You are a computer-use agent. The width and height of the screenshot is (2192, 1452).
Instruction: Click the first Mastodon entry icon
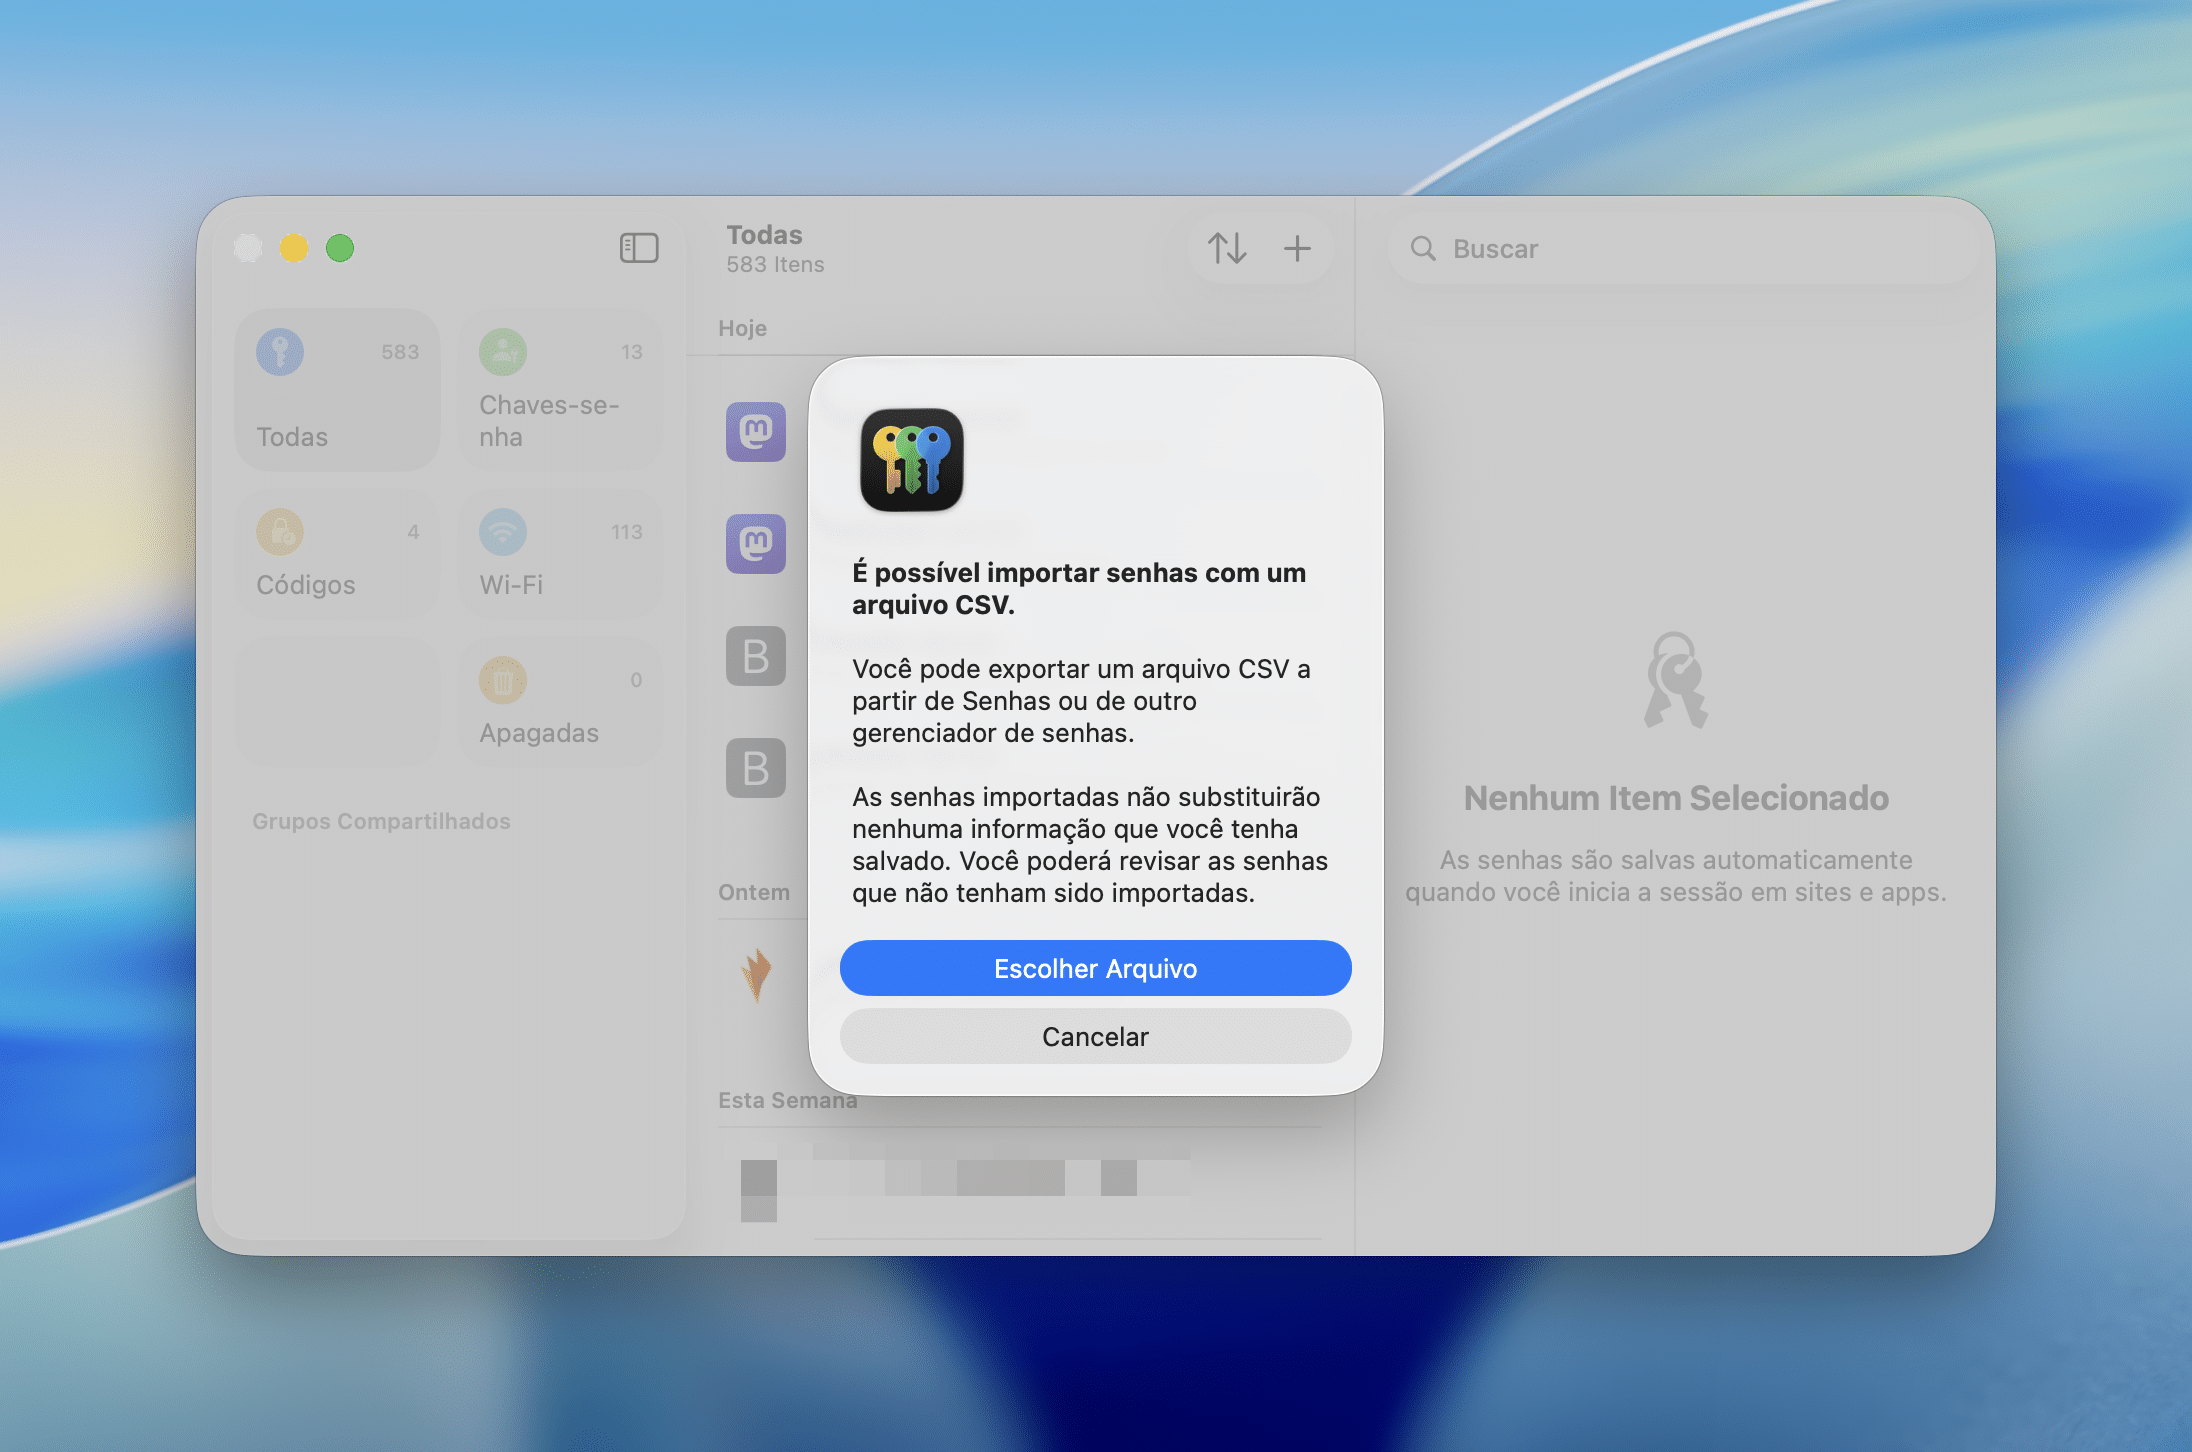(x=756, y=432)
